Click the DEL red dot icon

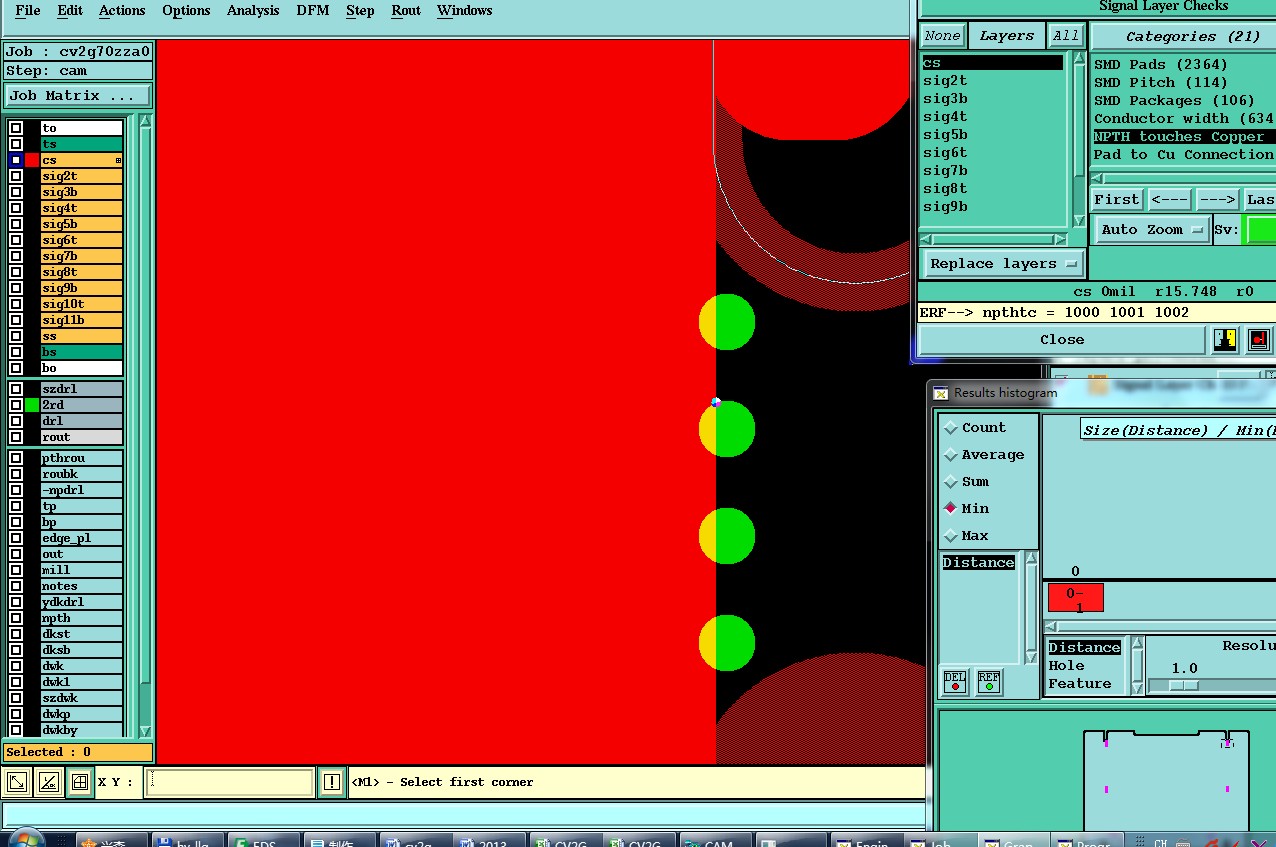coord(955,681)
